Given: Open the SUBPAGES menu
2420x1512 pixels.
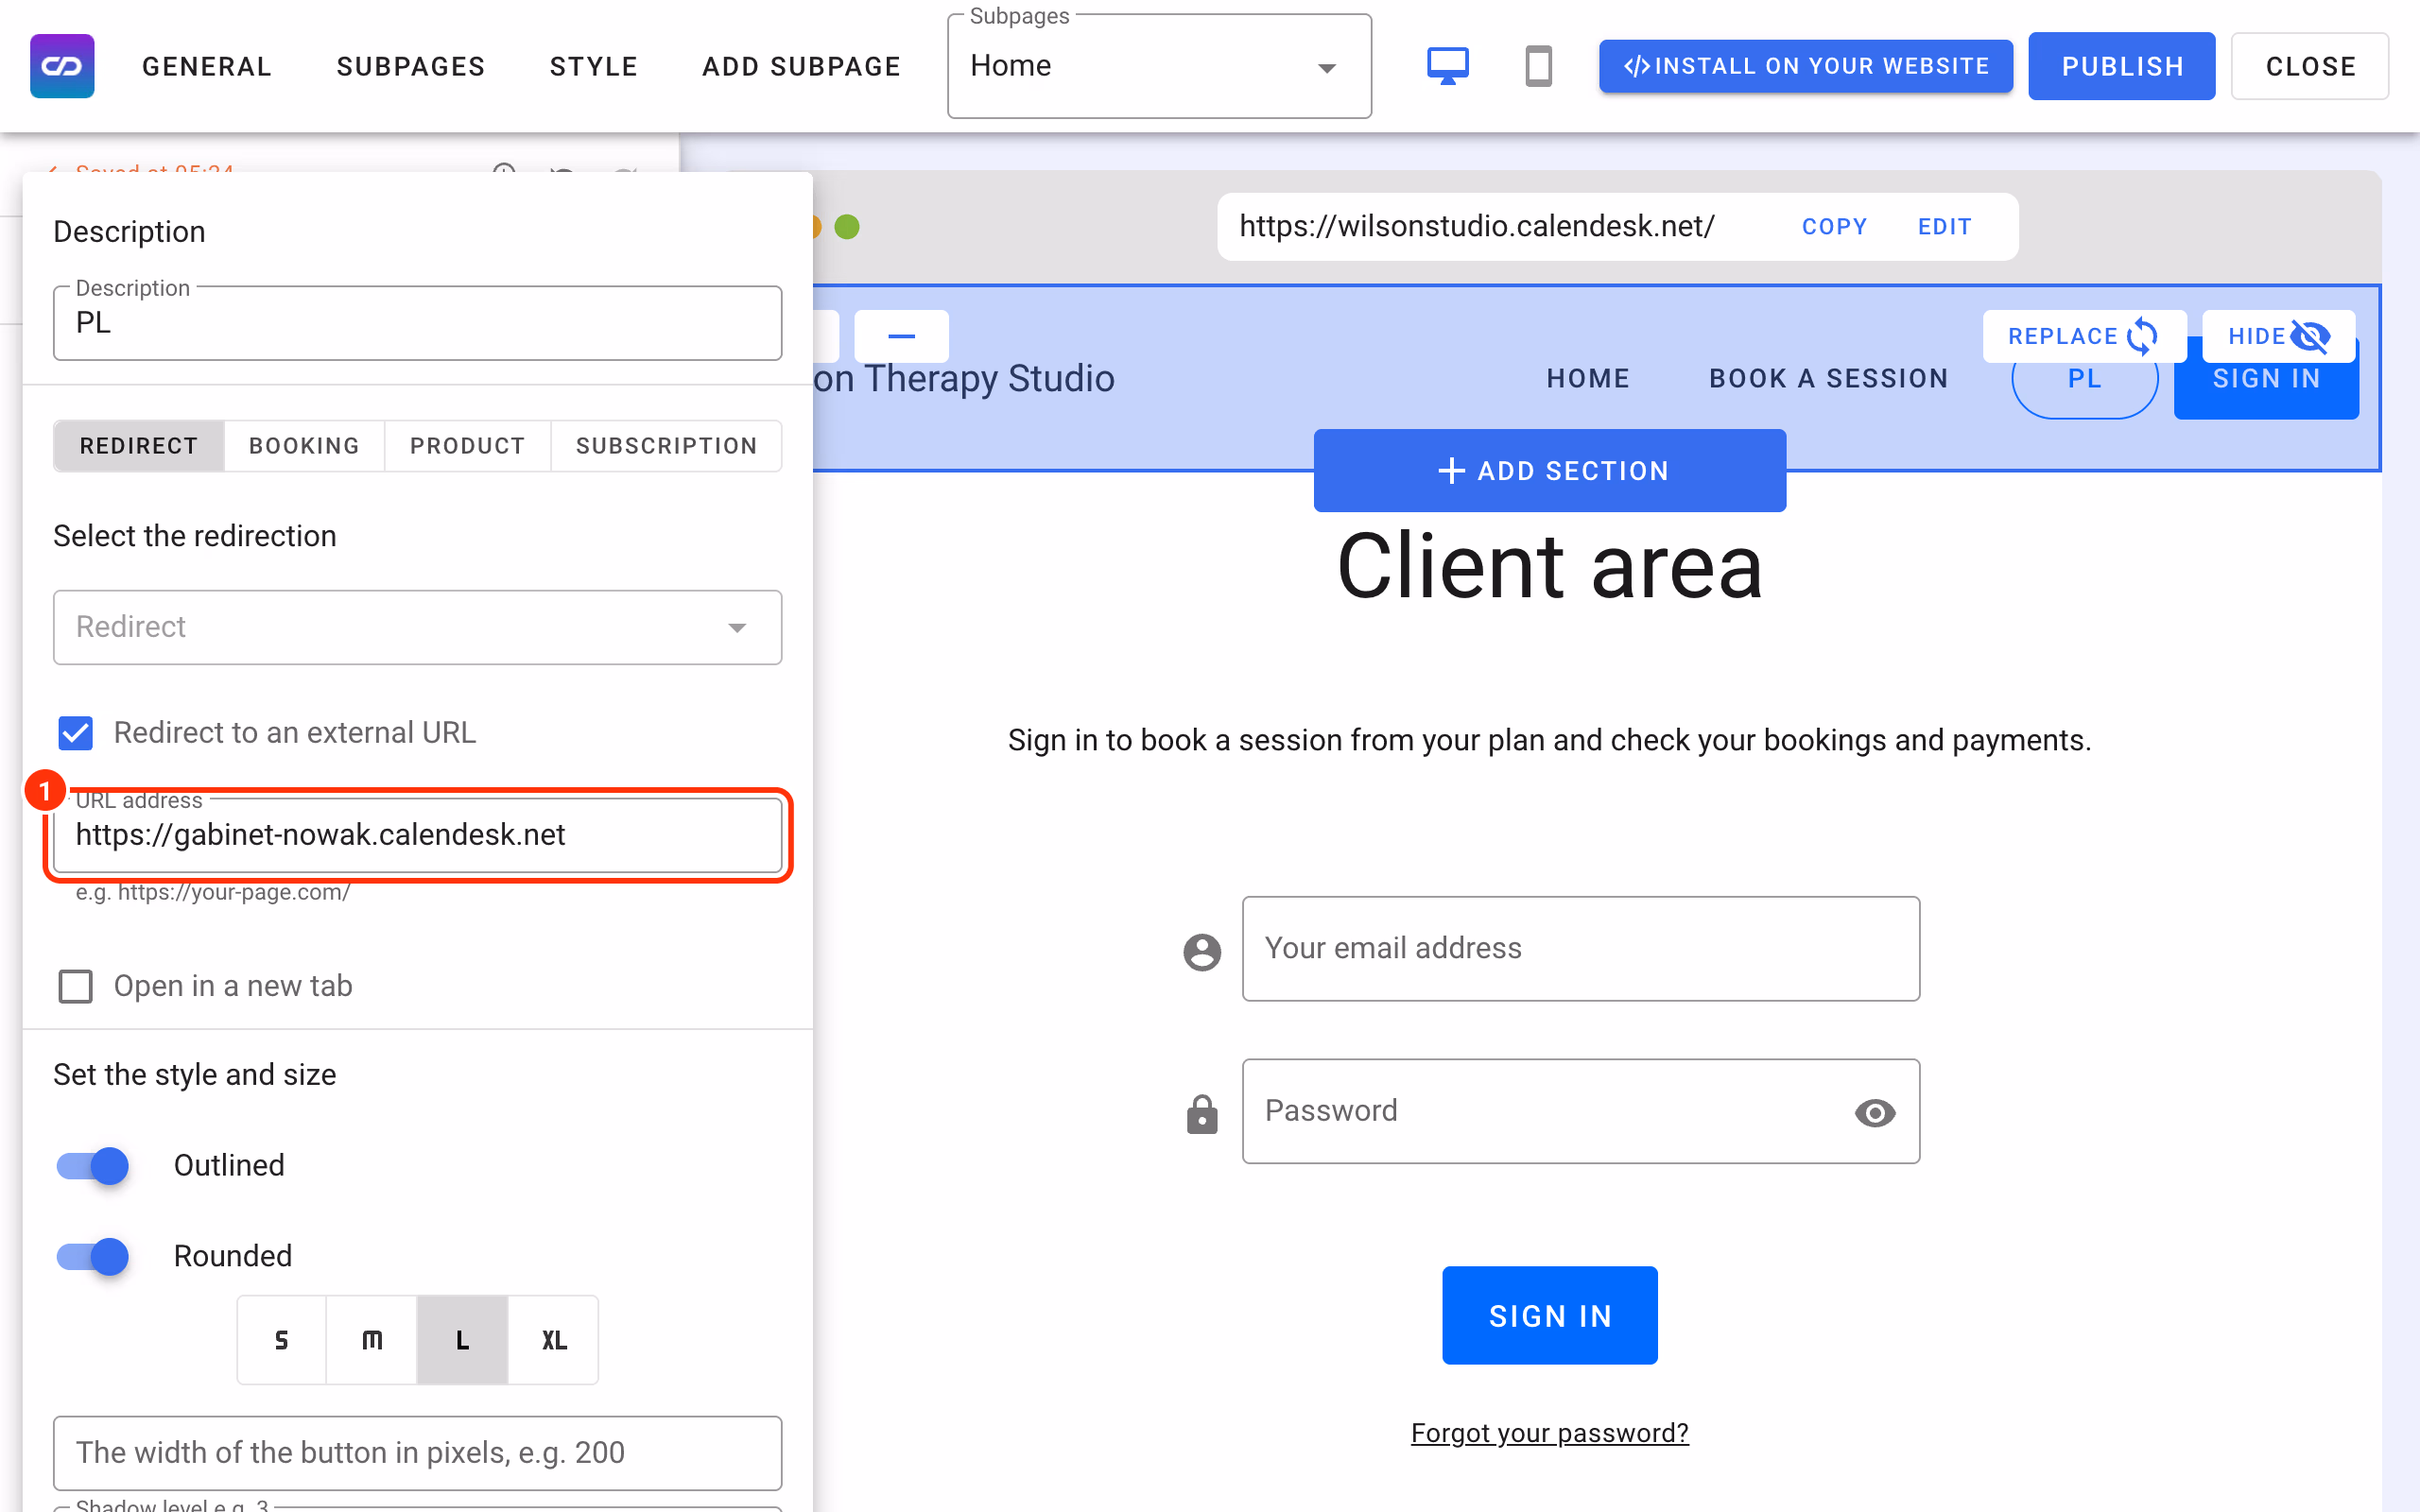Looking at the screenshot, I should click(x=411, y=66).
